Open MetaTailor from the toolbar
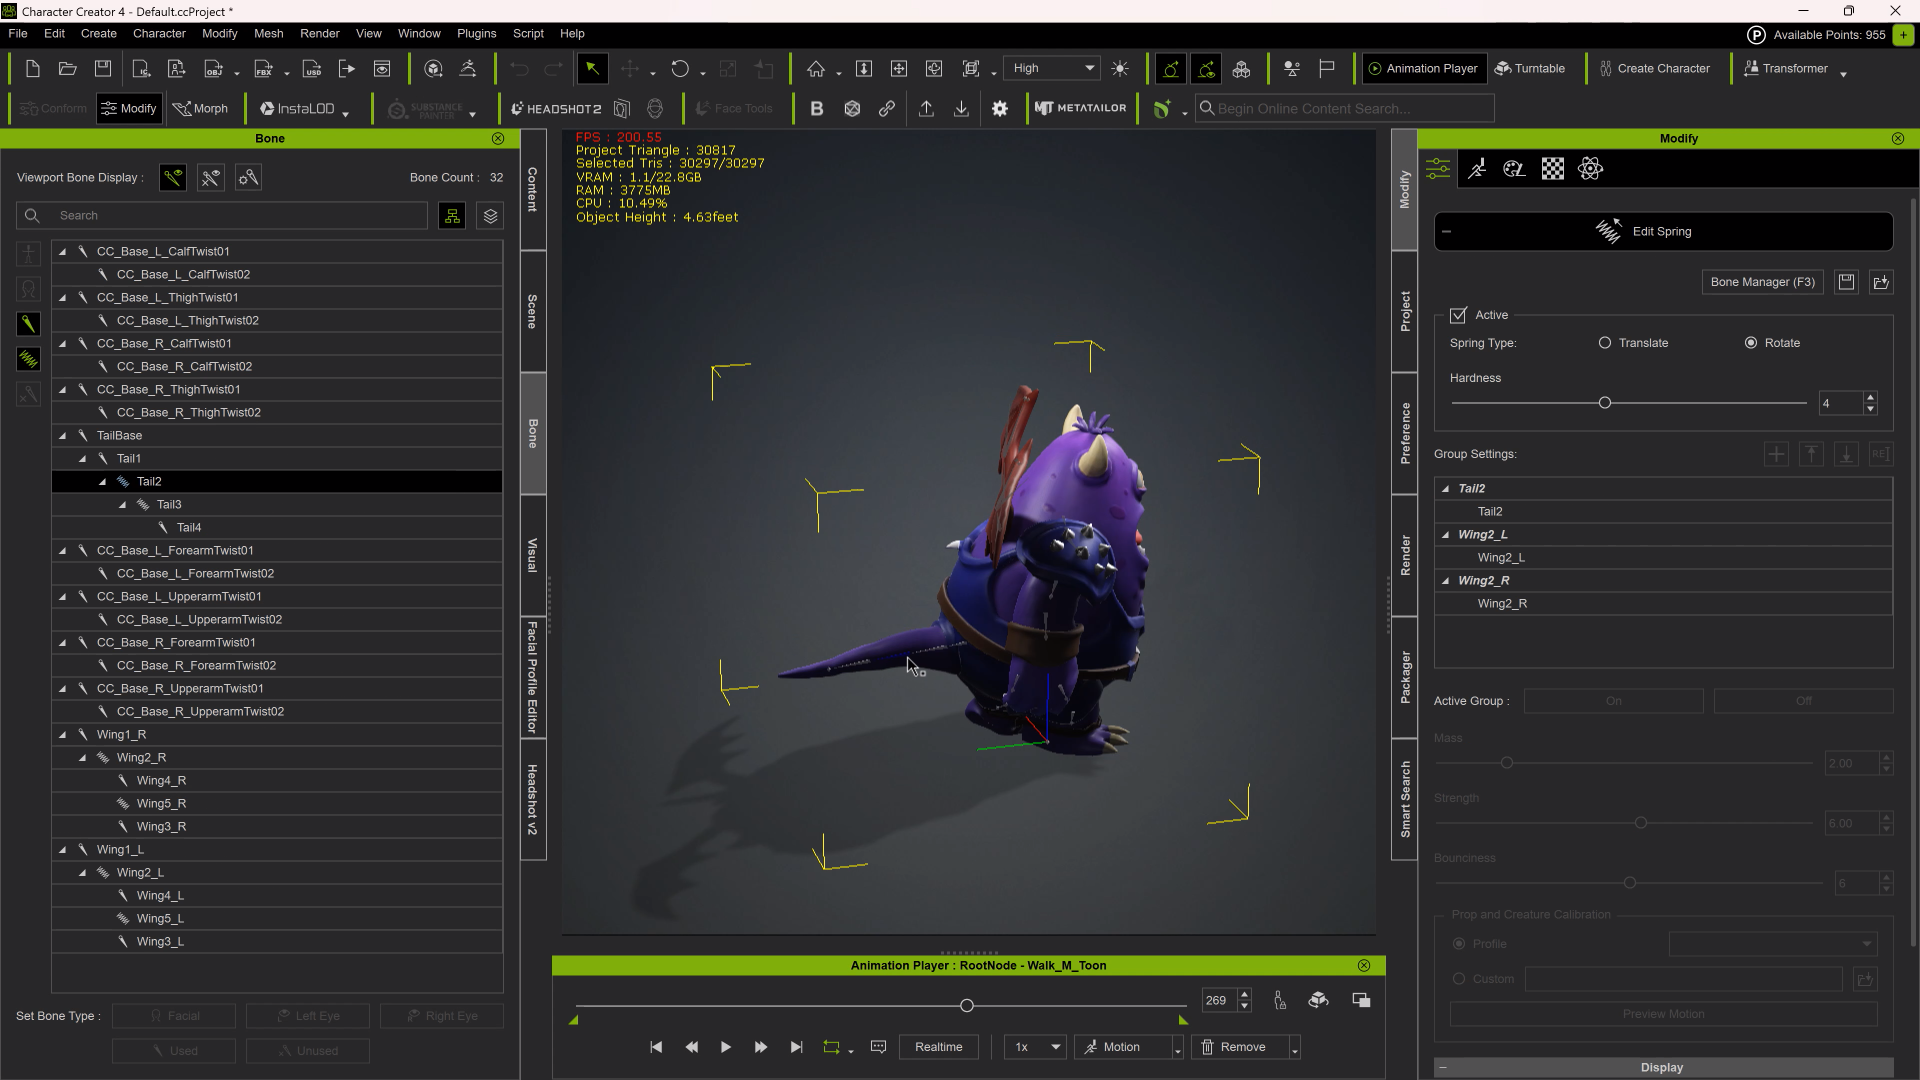1920x1080 pixels. point(1080,108)
